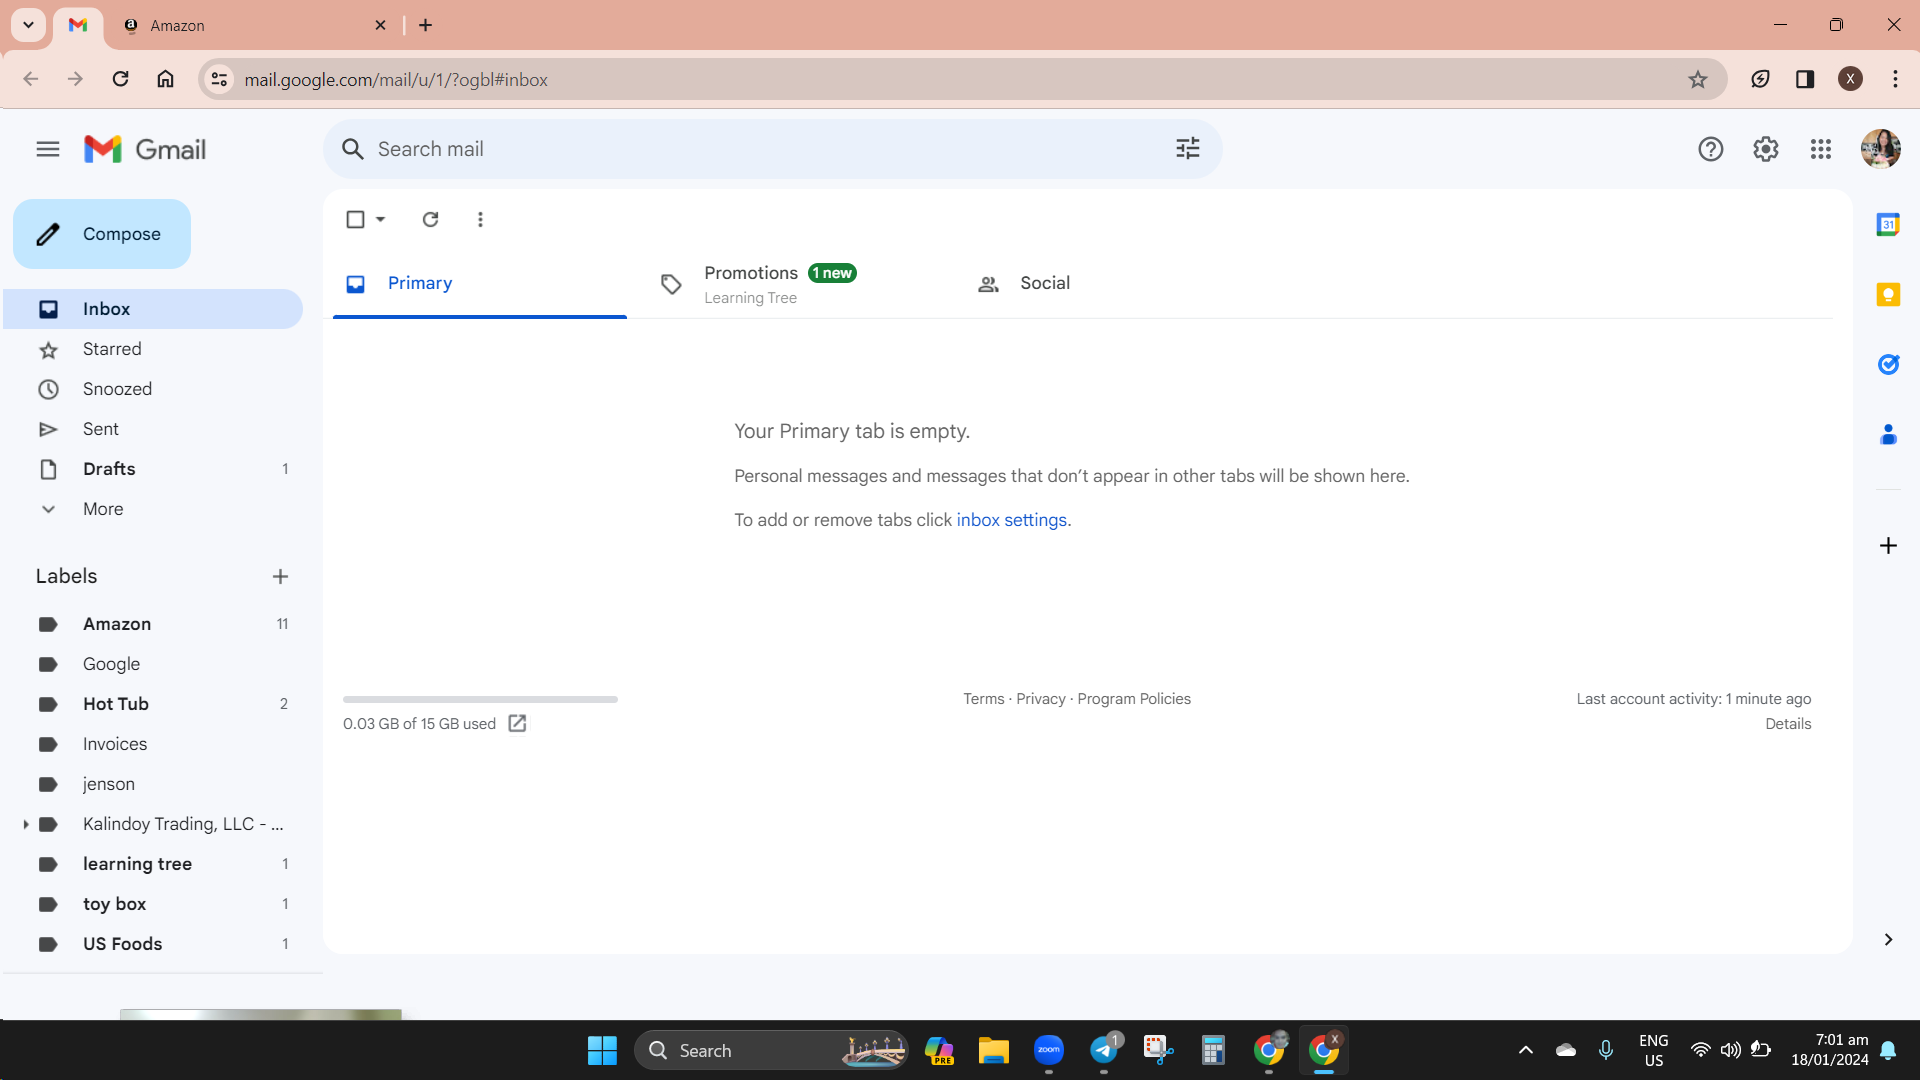
Task: Open Google Tasks side panel
Action: [1888, 365]
